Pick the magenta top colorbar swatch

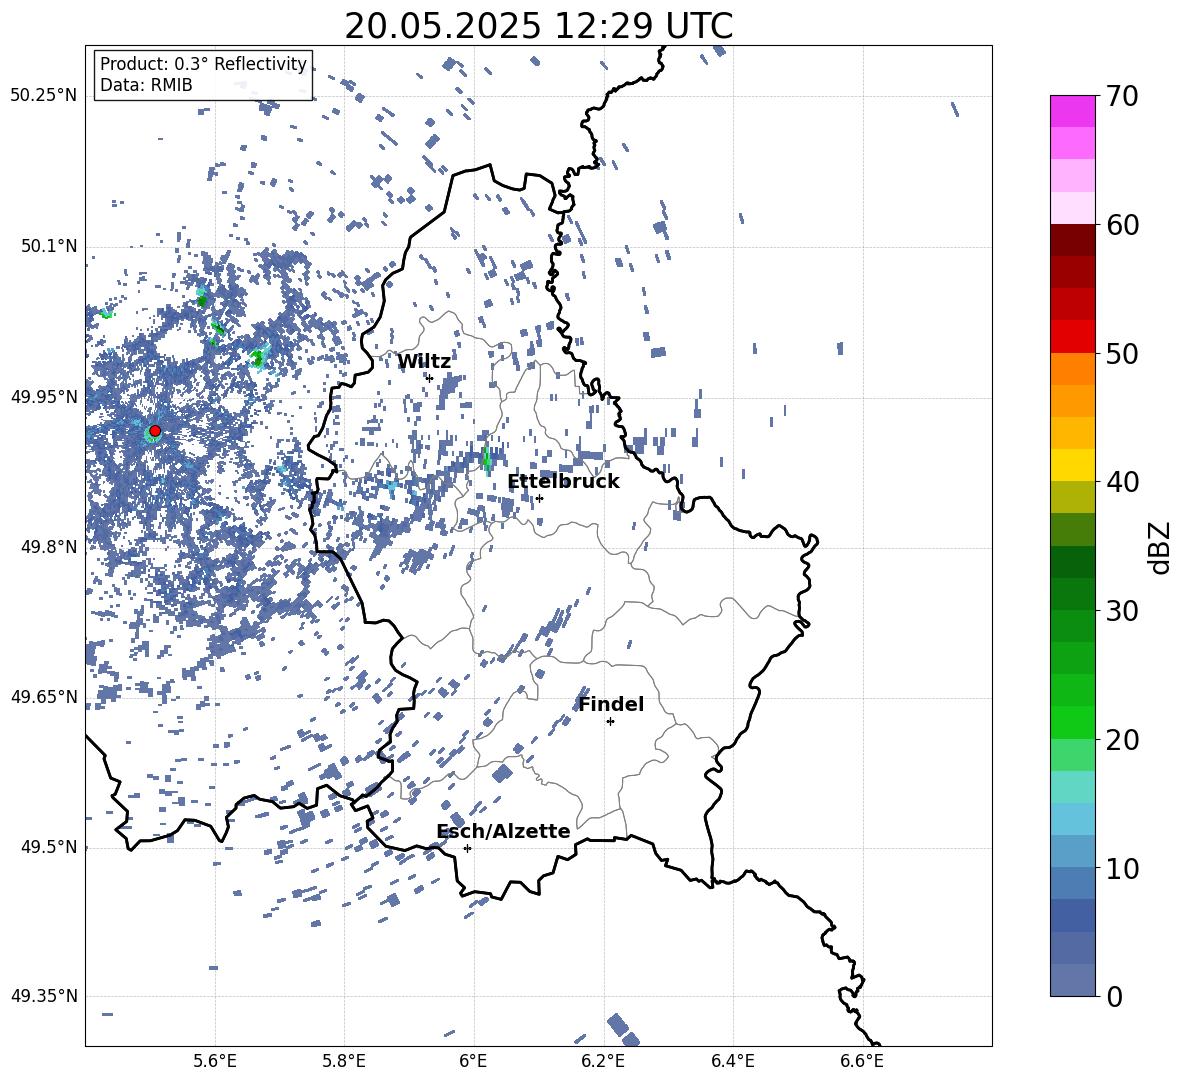(1073, 112)
